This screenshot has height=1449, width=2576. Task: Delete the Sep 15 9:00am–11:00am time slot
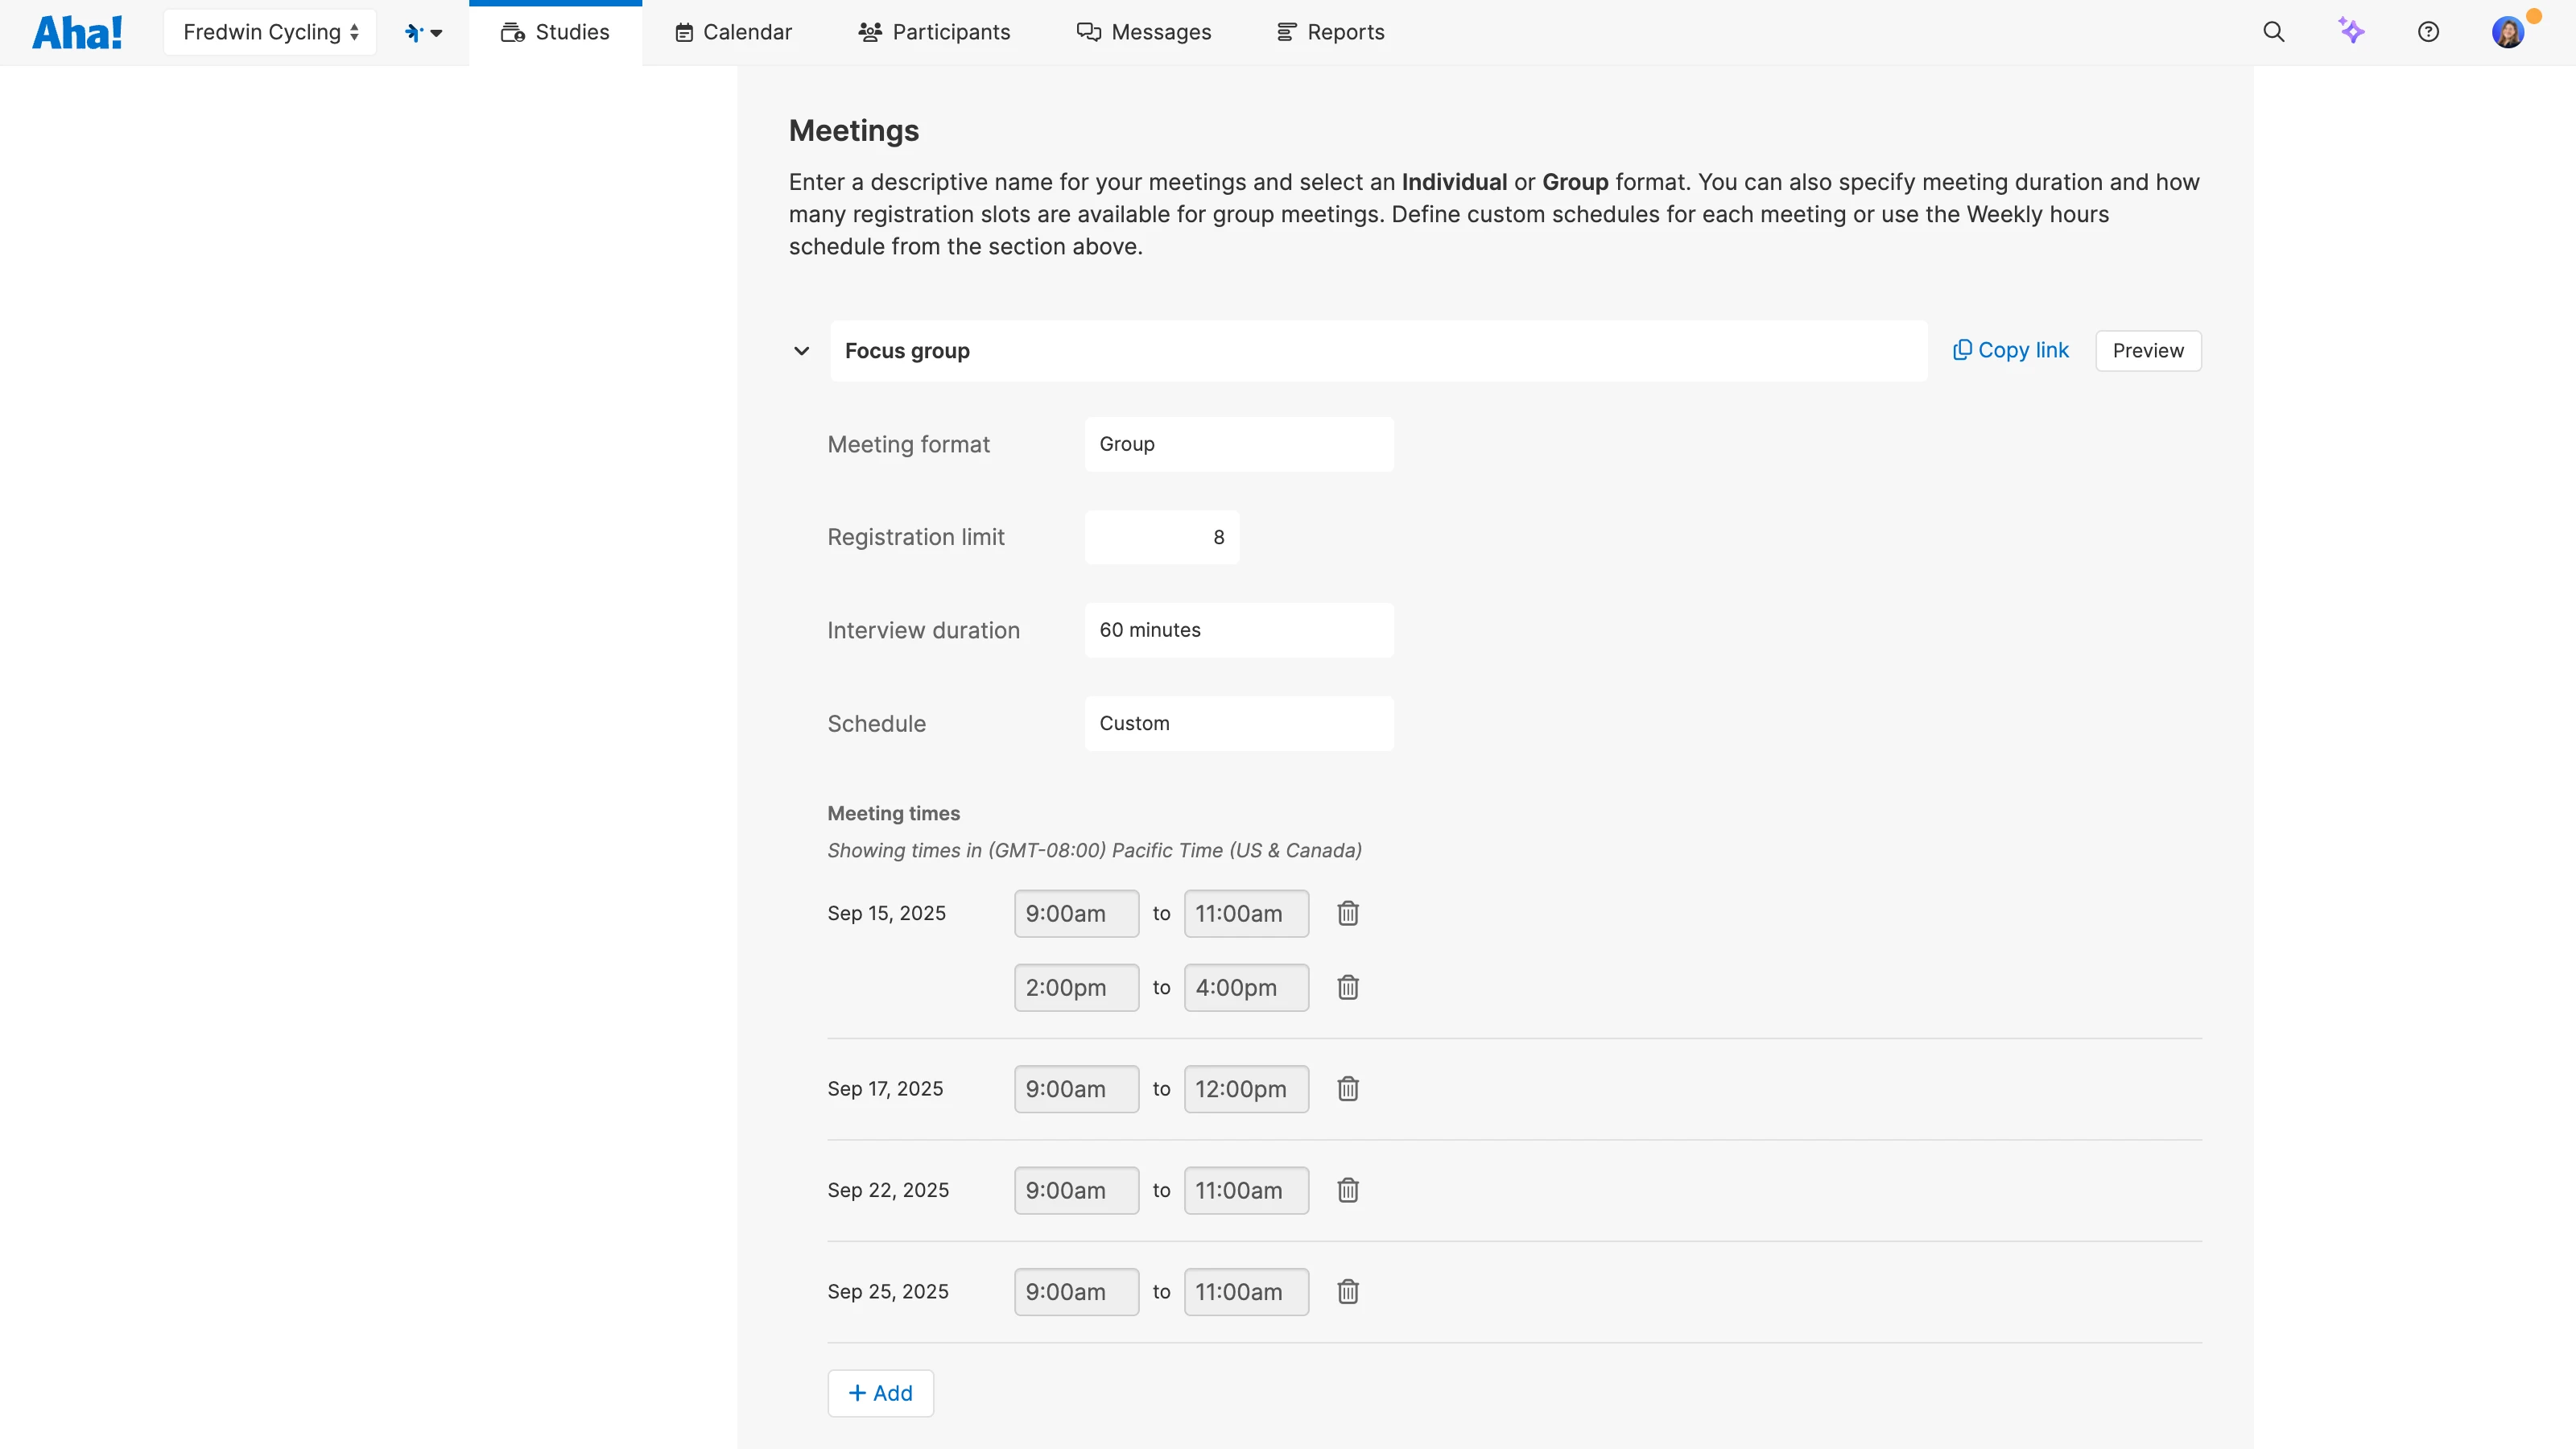[x=1347, y=913]
